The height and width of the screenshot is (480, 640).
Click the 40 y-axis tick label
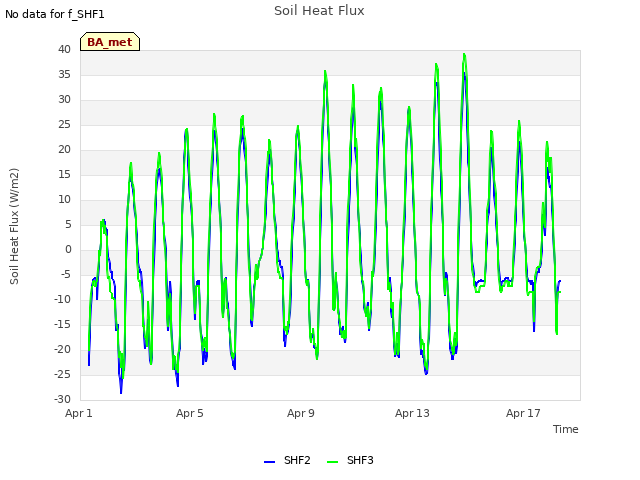pos(64,49)
